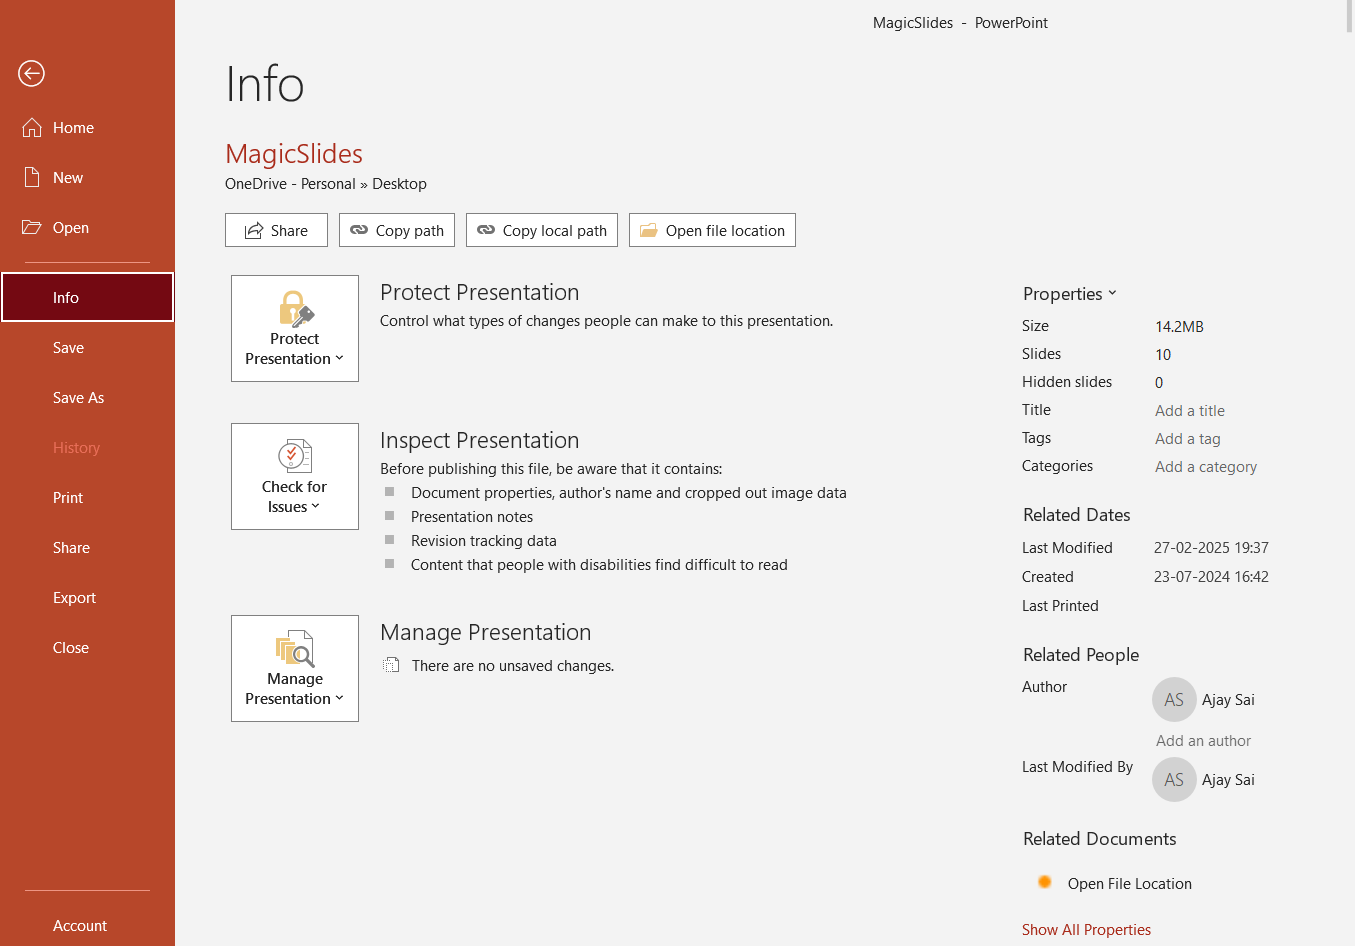Click Open File Location under Related Documents
The height and width of the screenshot is (946, 1355).
1129,883
